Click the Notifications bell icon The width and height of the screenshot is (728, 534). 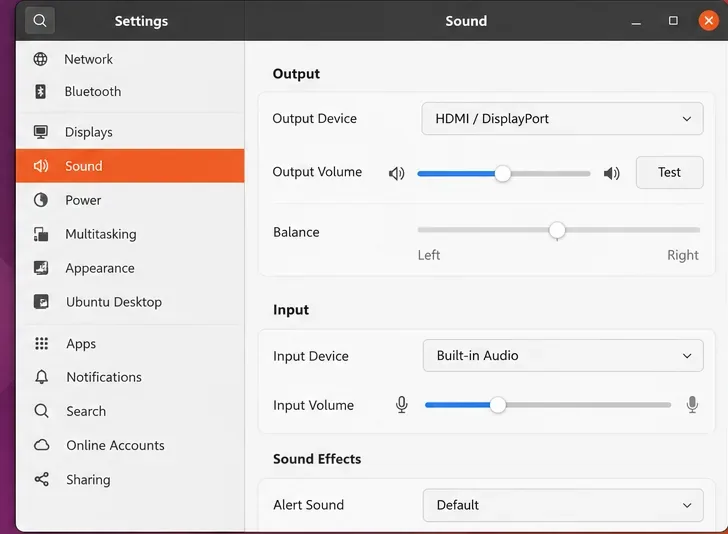[x=41, y=377]
